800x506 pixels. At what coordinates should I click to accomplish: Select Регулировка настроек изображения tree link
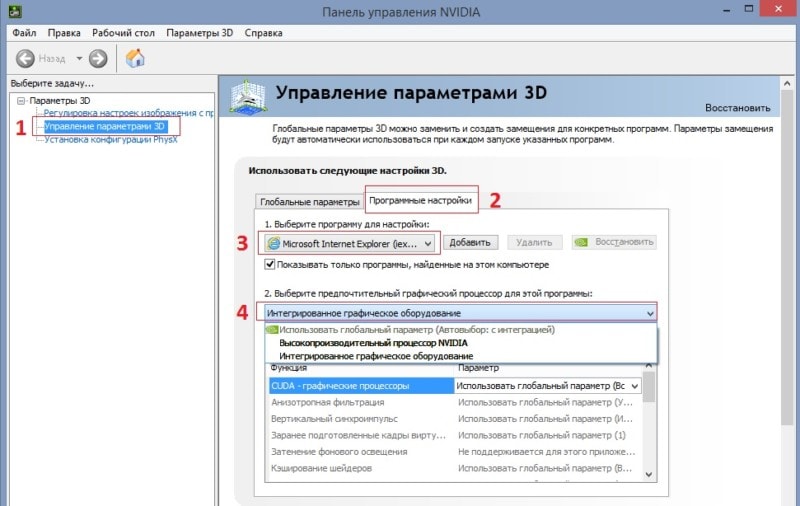point(129,113)
